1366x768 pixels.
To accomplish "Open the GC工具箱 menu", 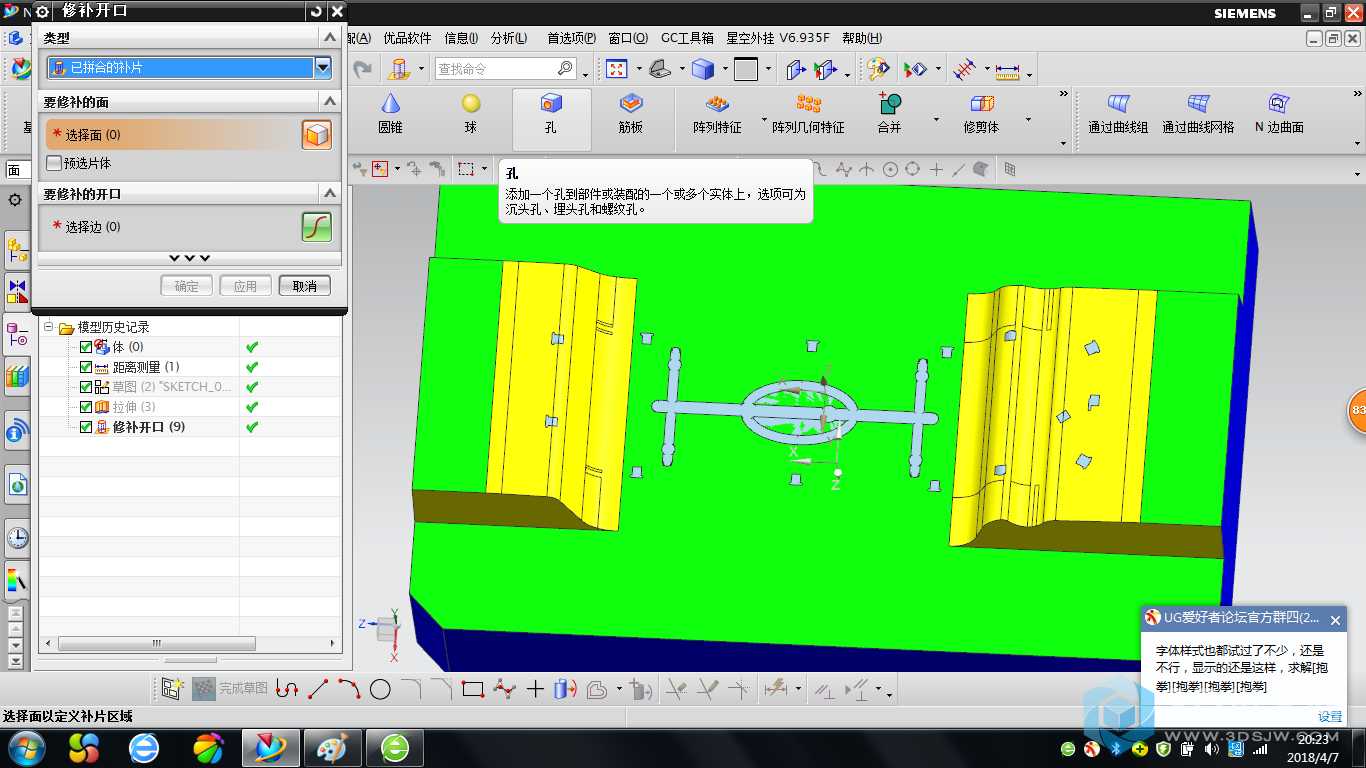I will click(x=687, y=38).
